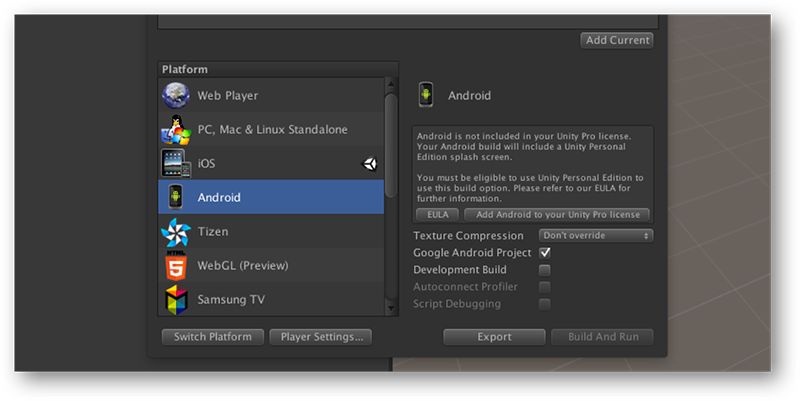Select the Samsung TV platform label
This screenshot has height=401, width=800.
(231, 299)
